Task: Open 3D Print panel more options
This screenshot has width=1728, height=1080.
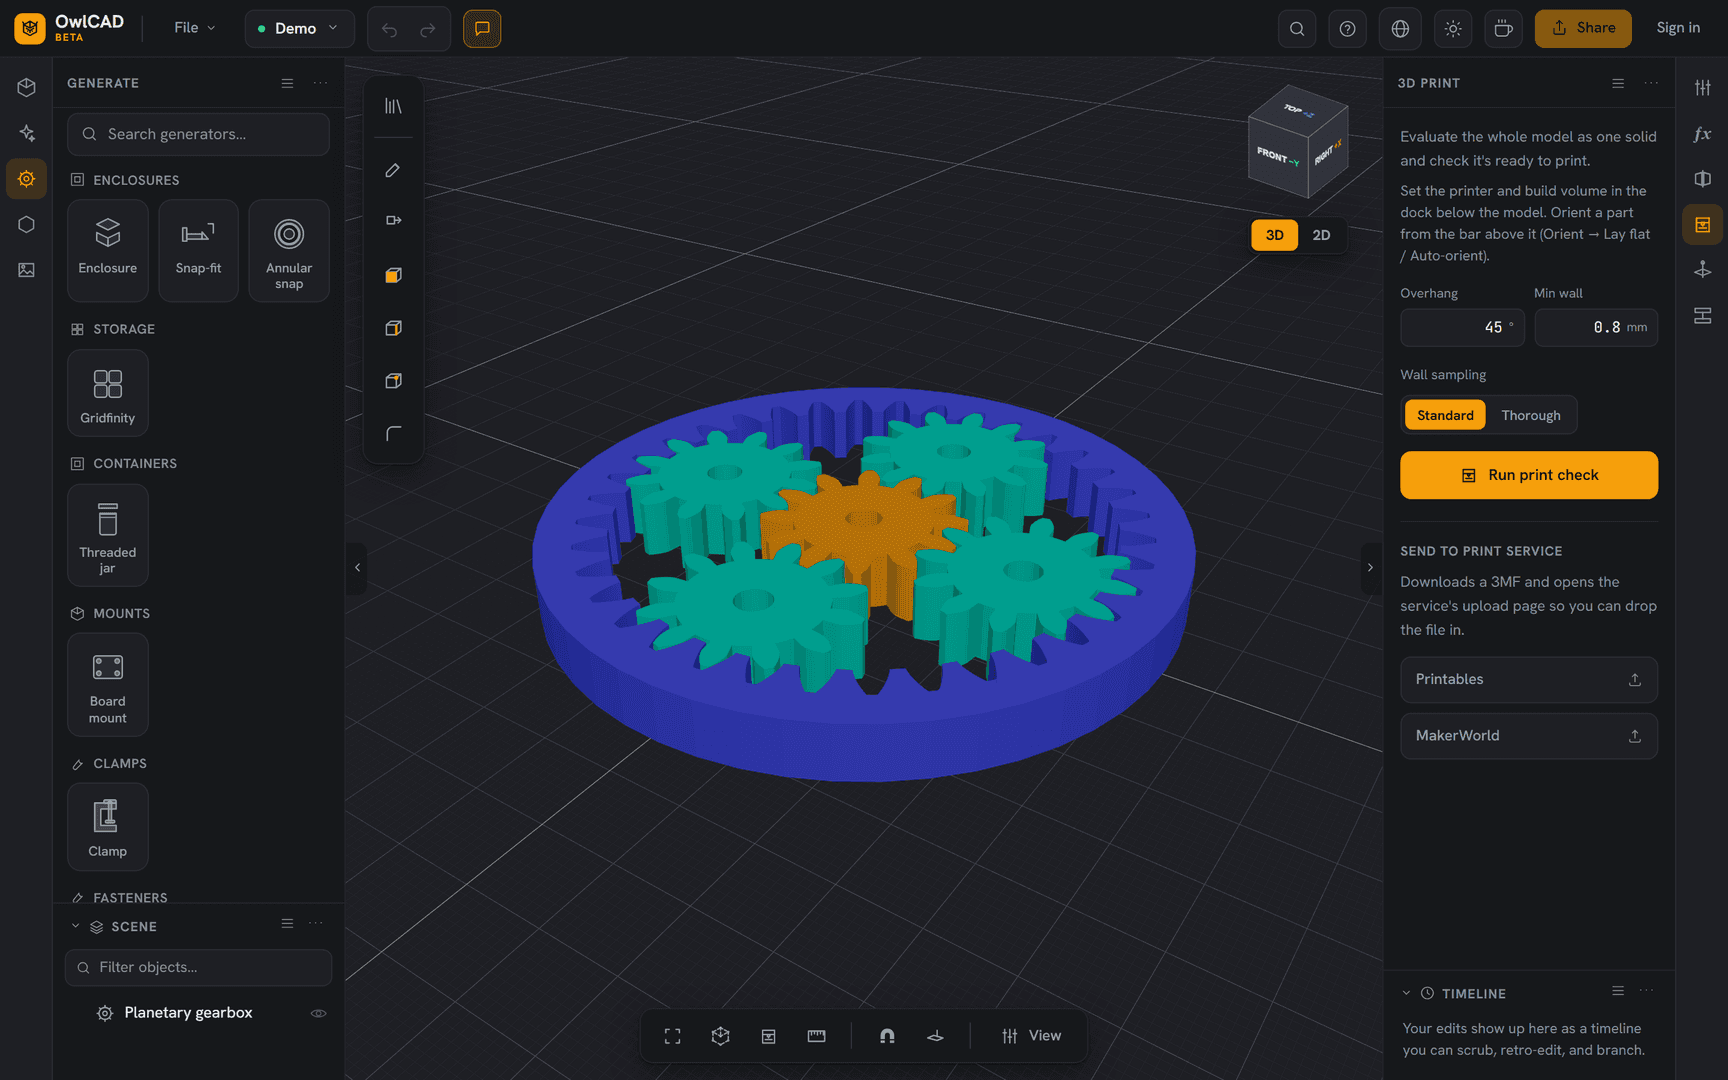Action: tap(1651, 83)
